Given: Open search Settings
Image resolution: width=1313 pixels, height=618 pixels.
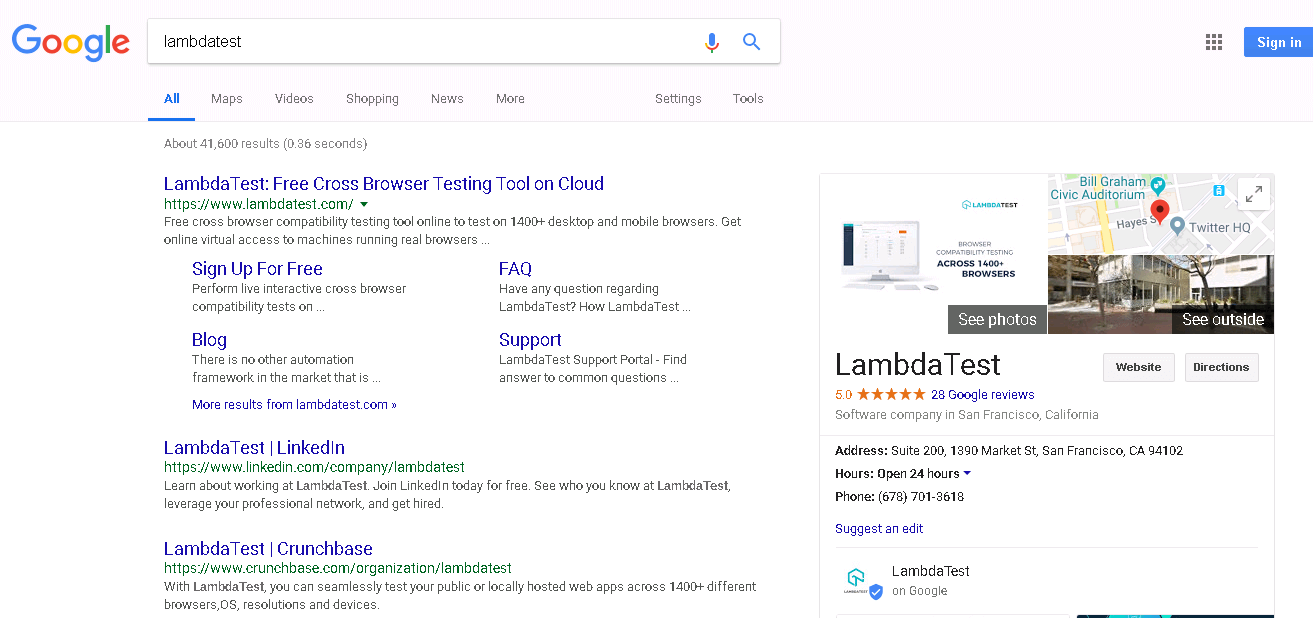Looking at the screenshot, I should coord(678,98).
